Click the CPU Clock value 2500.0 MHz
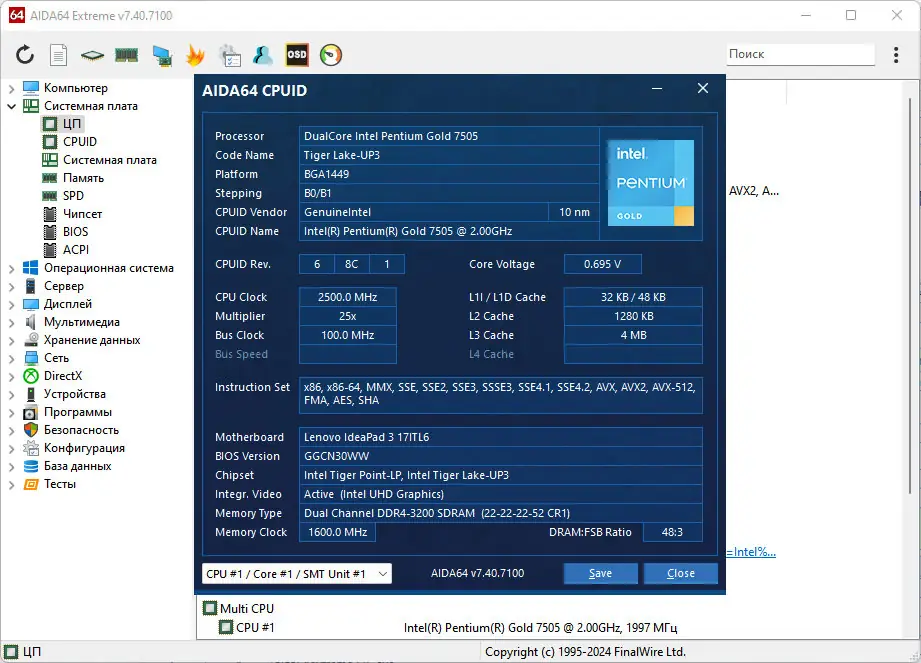The width and height of the screenshot is (921, 663). click(348, 297)
